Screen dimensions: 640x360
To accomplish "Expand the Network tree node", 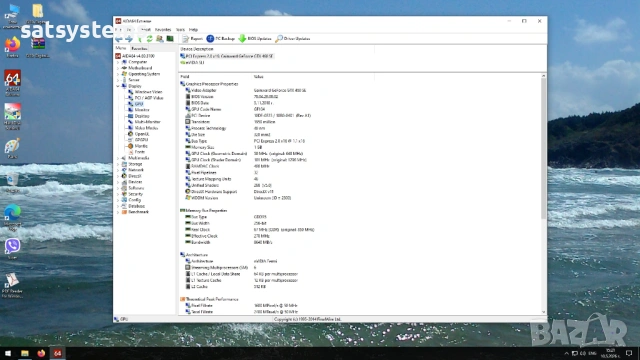I will (x=118, y=170).
